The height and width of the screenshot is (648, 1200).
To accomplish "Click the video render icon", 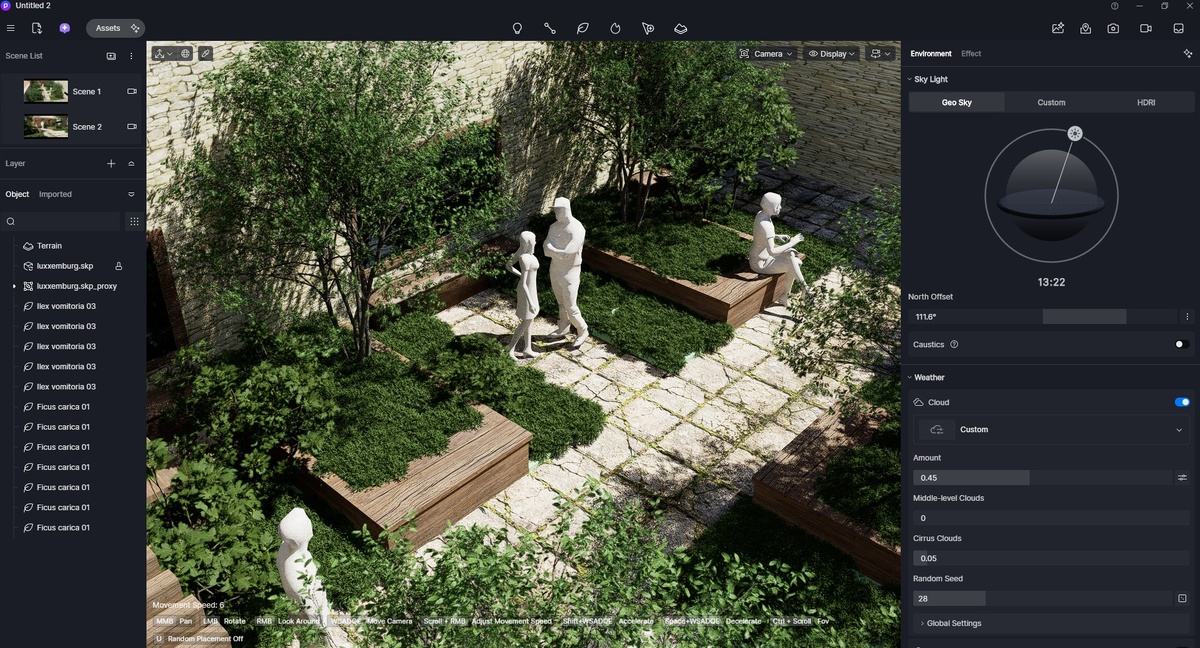I will (1146, 28).
